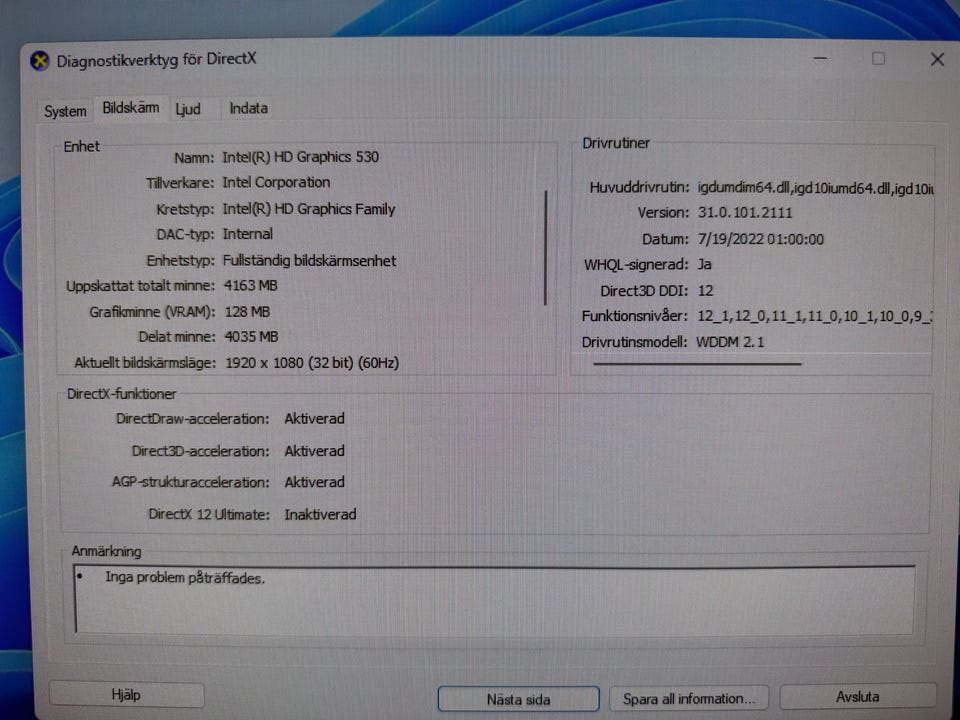Click the shared memory value 4035 MB
Screen dimensions: 960x720
(x=252, y=337)
